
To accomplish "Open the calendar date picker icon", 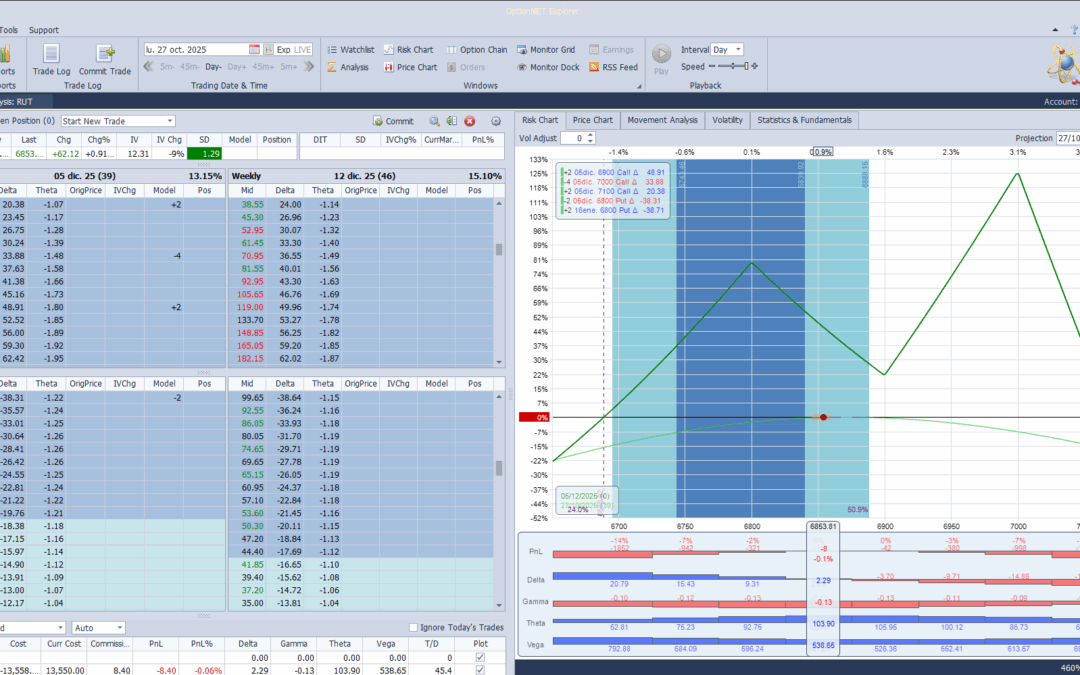I will 253,50.
